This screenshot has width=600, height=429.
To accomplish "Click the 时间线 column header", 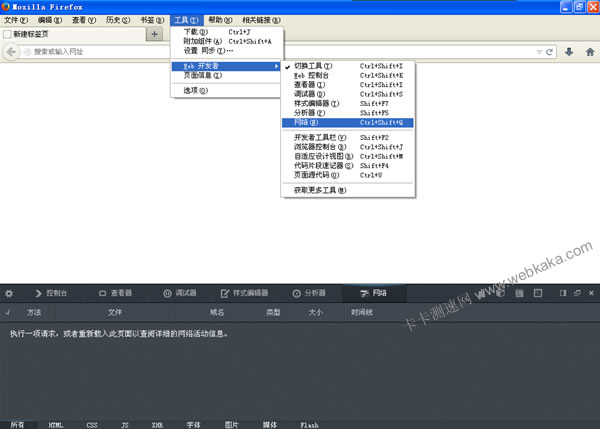I will 362,312.
